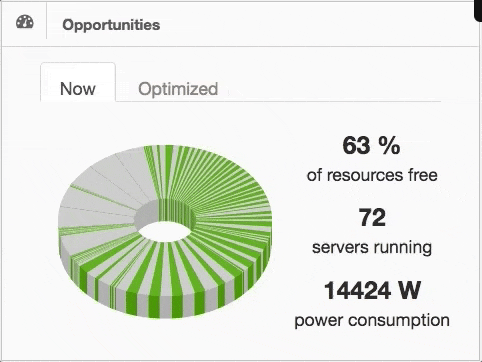Select the 'power consumption' label
This screenshot has width=482, height=362.
[x=372, y=320]
